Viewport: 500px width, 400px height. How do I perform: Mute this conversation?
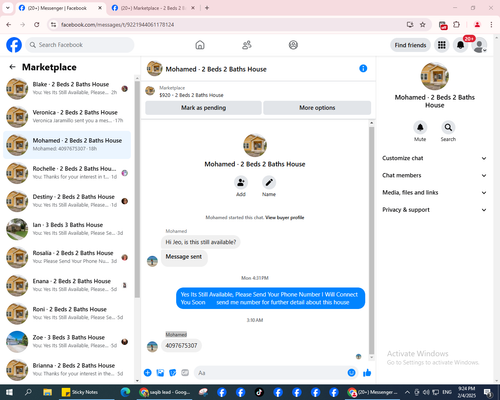click(420, 127)
